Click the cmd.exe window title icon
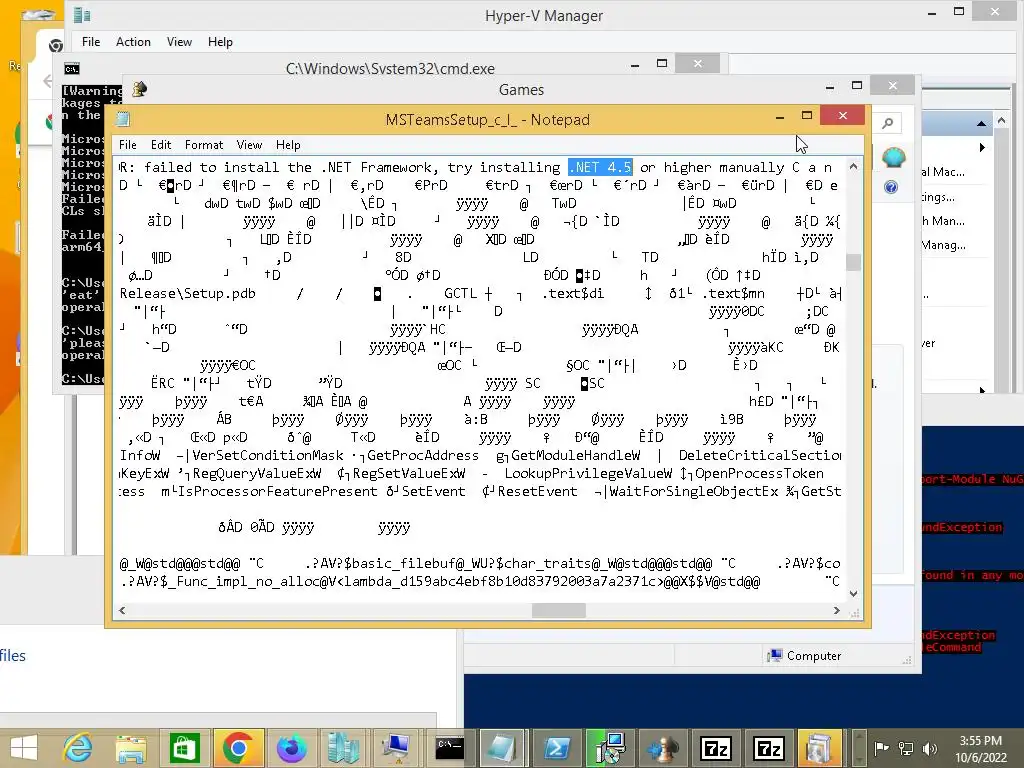Image resolution: width=1024 pixels, height=768 pixels. [72, 69]
